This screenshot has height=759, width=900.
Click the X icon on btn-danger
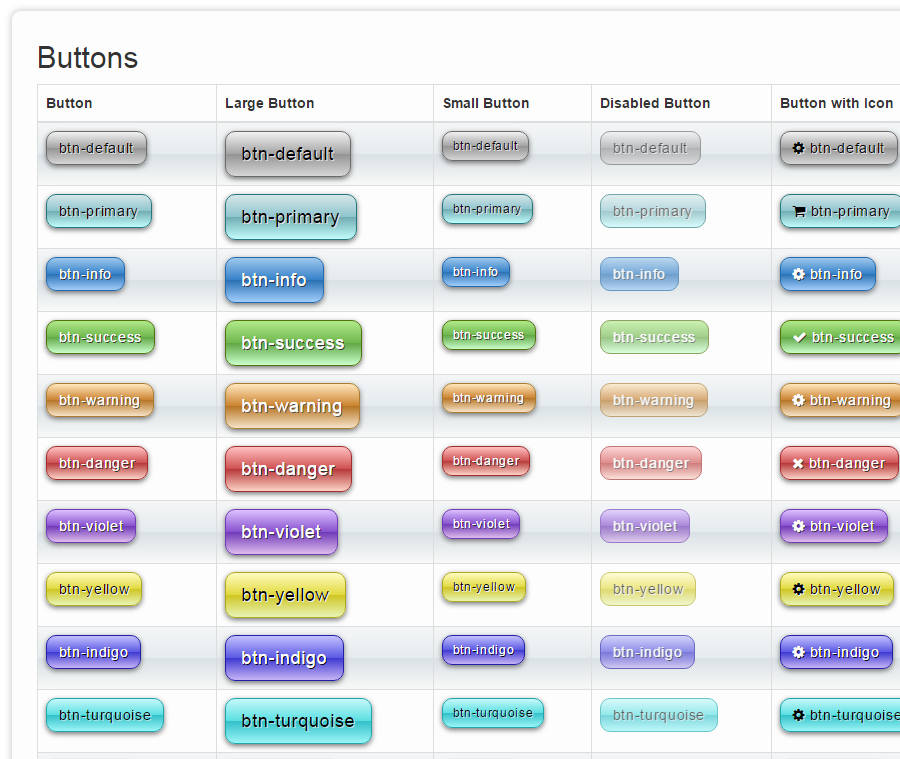(798, 463)
